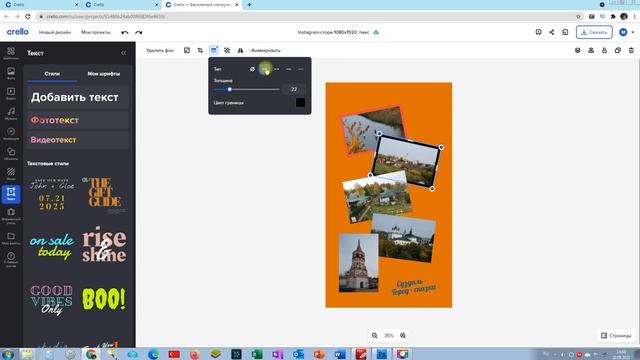Click Удалить фон in image toolbar
Screen dimensions: 640x360
coord(160,50)
